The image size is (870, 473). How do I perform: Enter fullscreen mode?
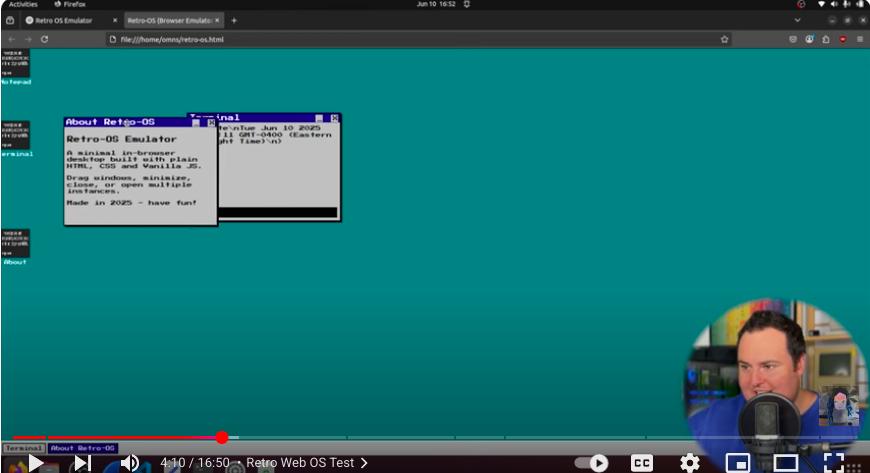833,462
